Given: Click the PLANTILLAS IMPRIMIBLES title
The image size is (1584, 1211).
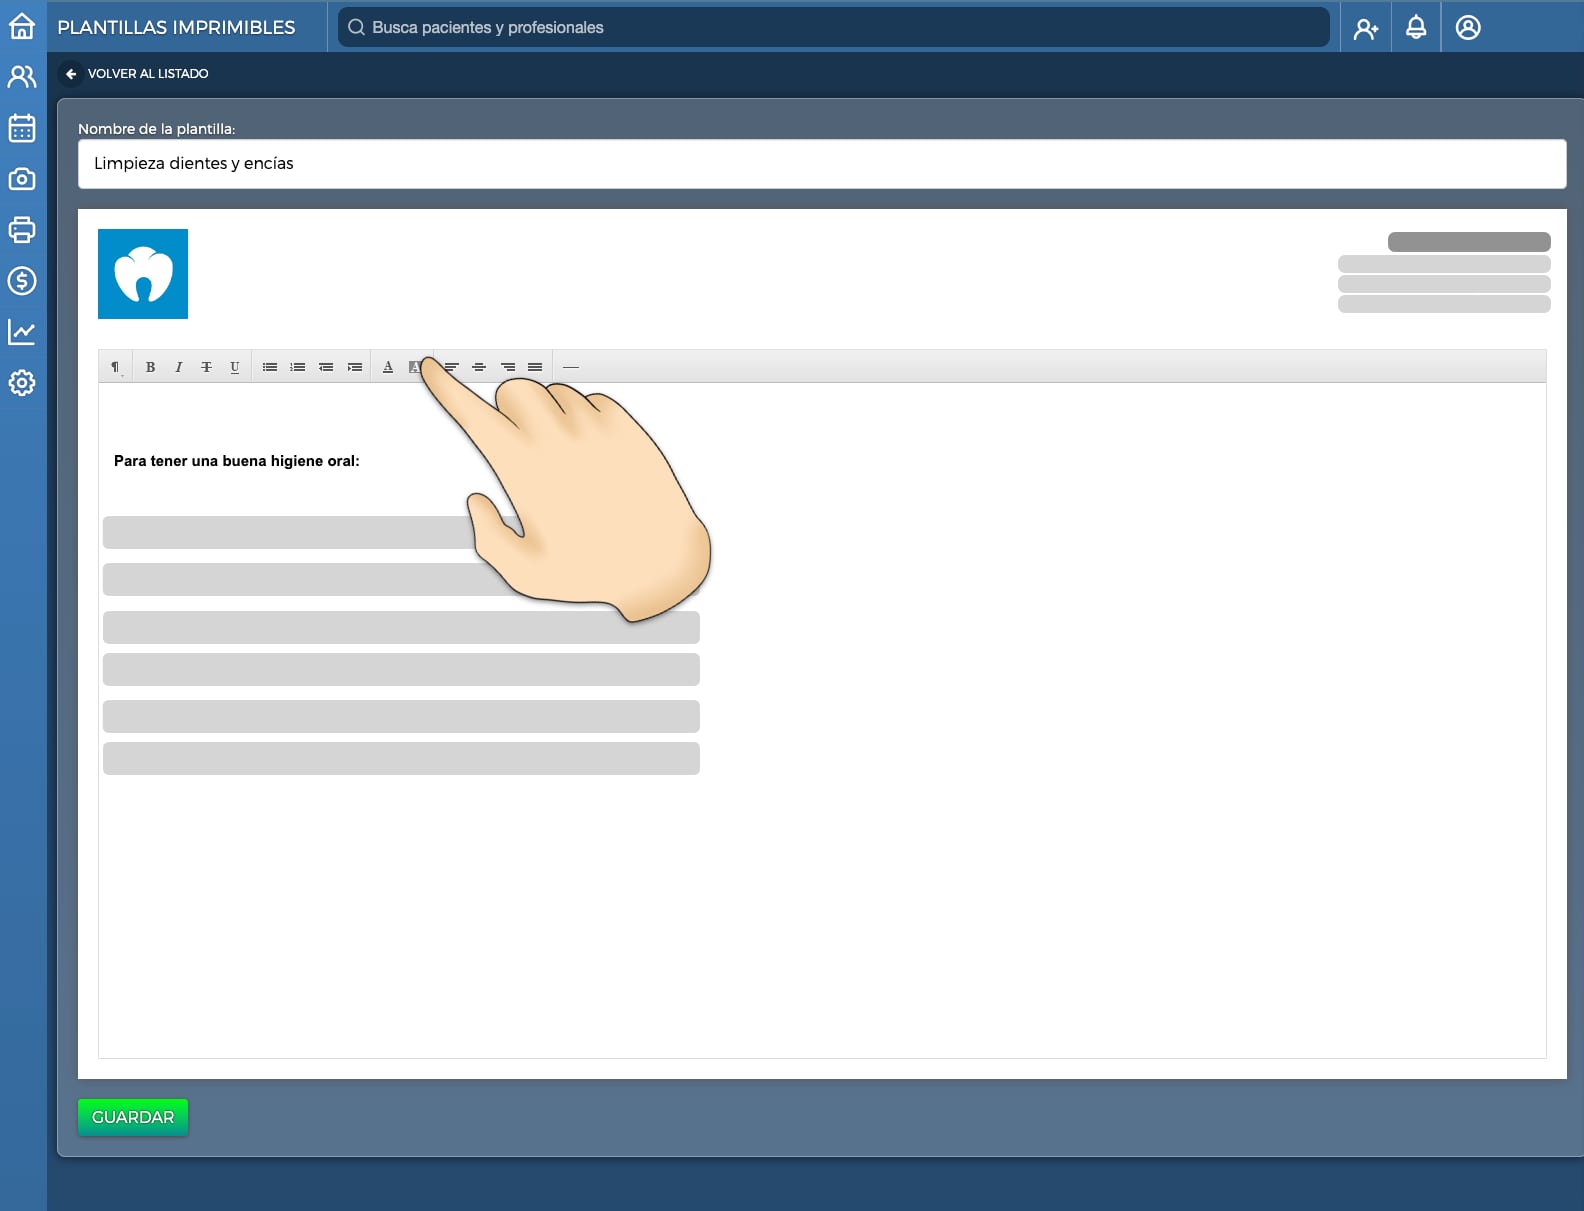Looking at the screenshot, I should (176, 27).
